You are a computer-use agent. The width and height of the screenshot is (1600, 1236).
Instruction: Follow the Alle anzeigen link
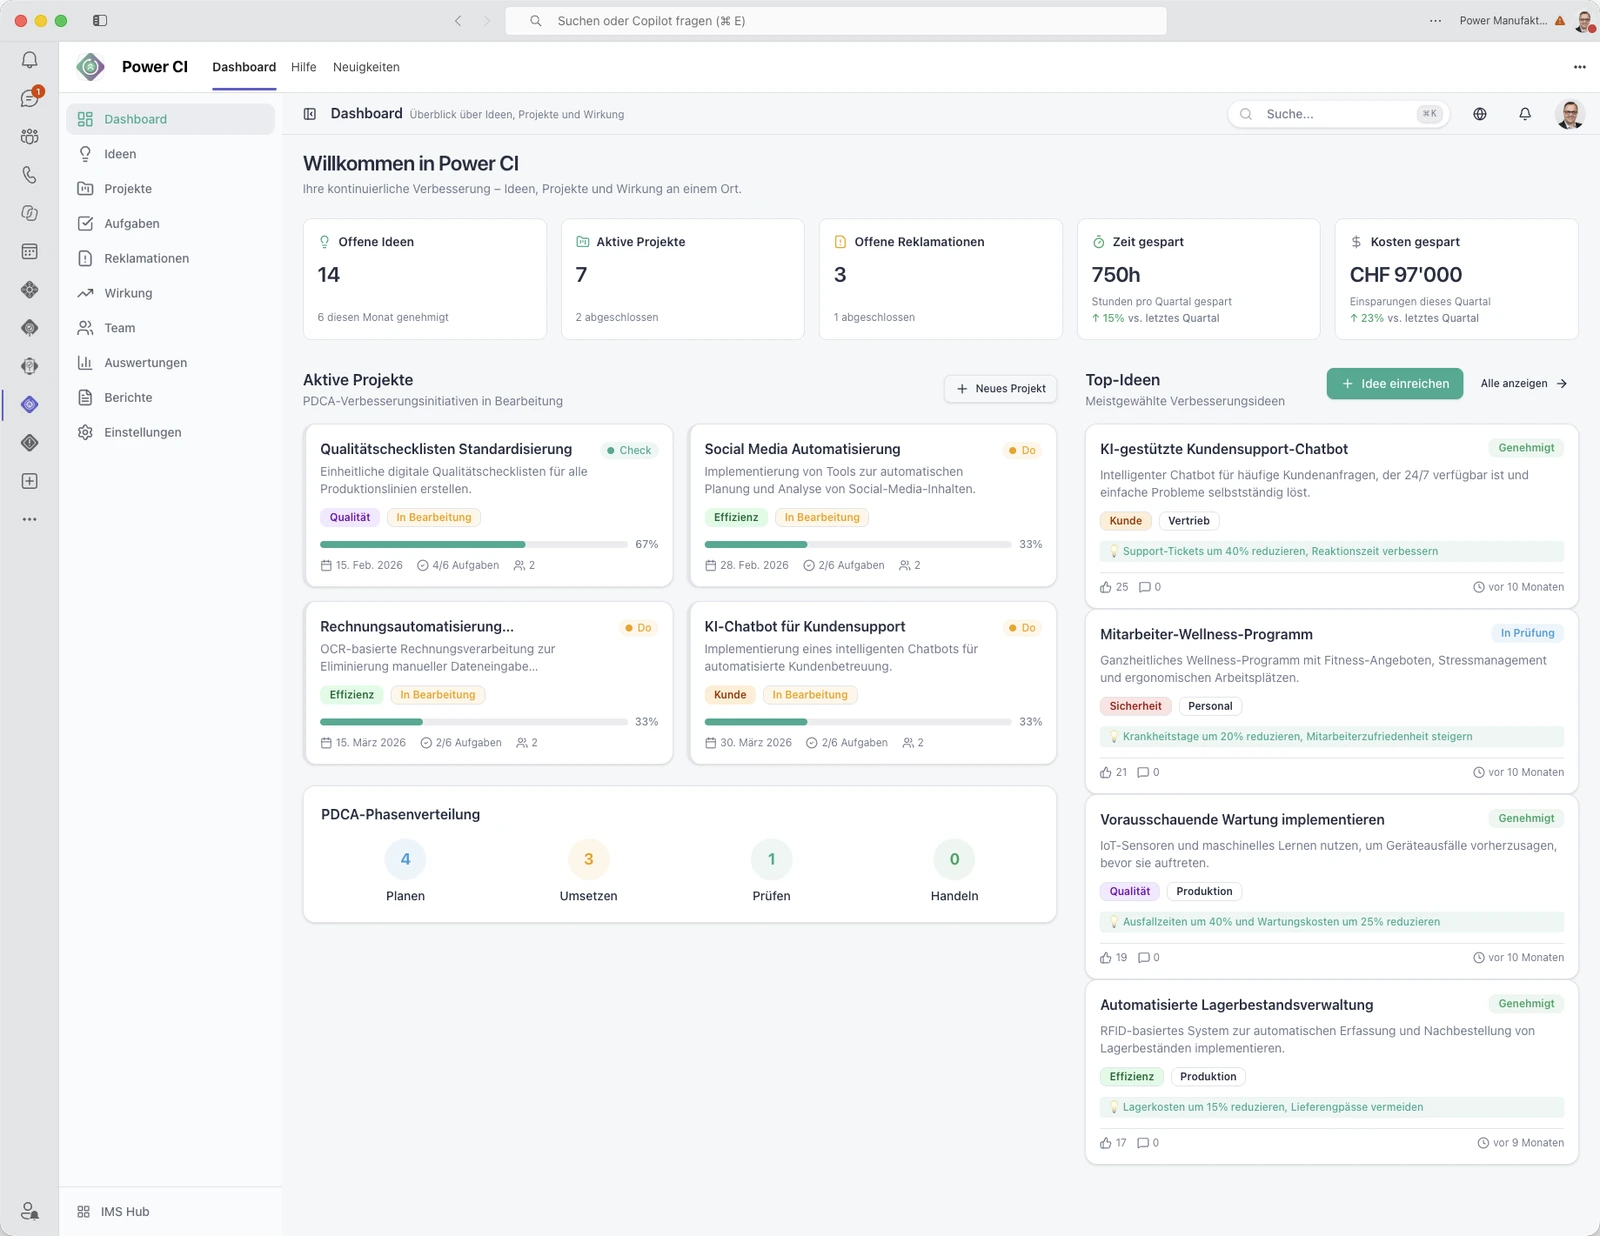(x=1524, y=384)
